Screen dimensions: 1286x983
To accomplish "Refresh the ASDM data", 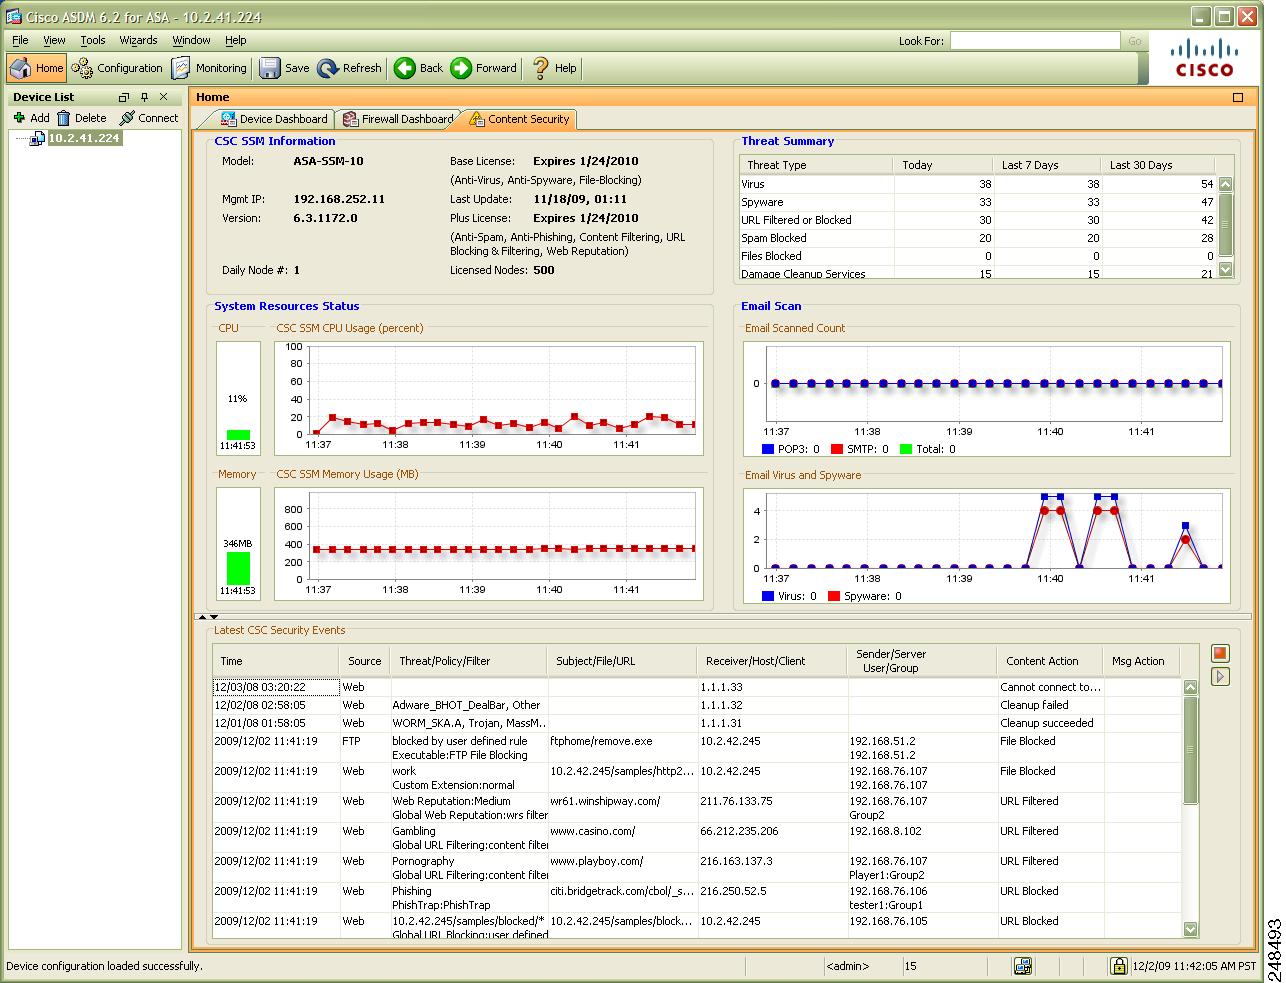I will [350, 68].
